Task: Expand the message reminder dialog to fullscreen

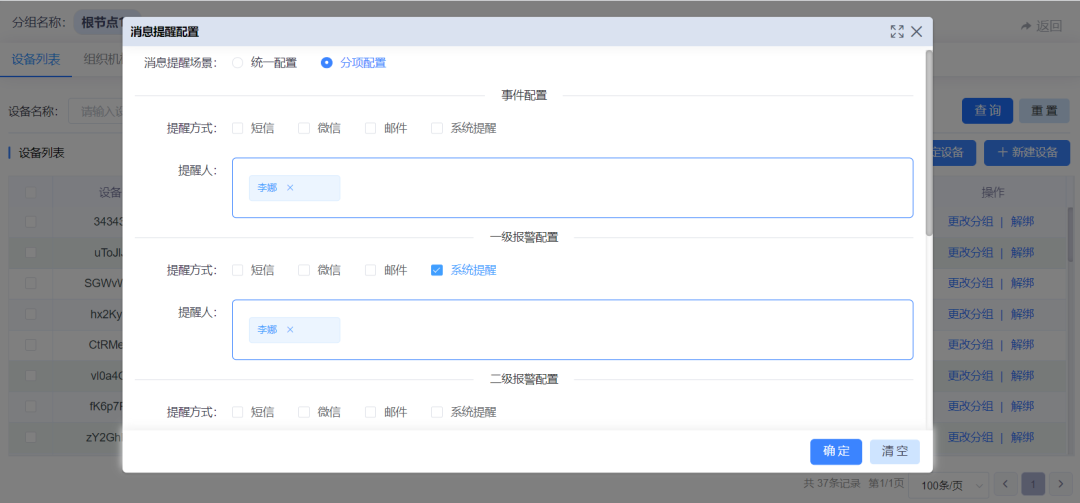Action: click(897, 31)
